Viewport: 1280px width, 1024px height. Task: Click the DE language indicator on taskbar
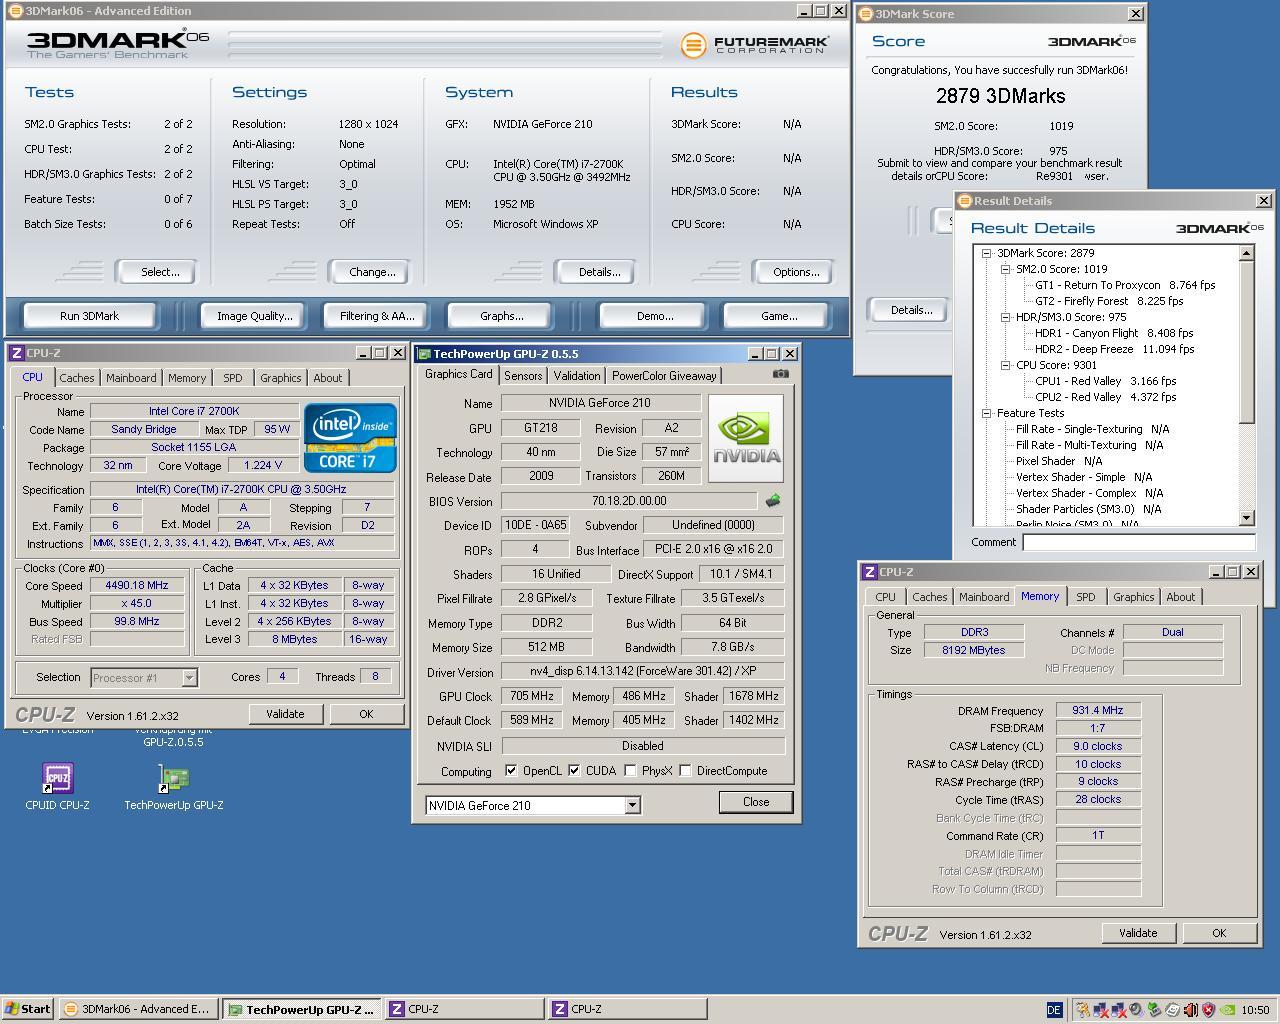click(1054, 1010)
